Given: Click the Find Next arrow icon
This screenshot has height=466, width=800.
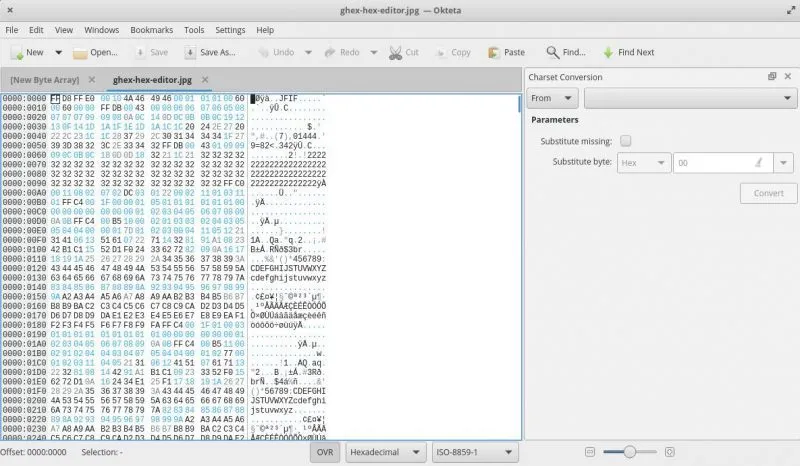Looking at the screenshot, I should tap(608, 52).
